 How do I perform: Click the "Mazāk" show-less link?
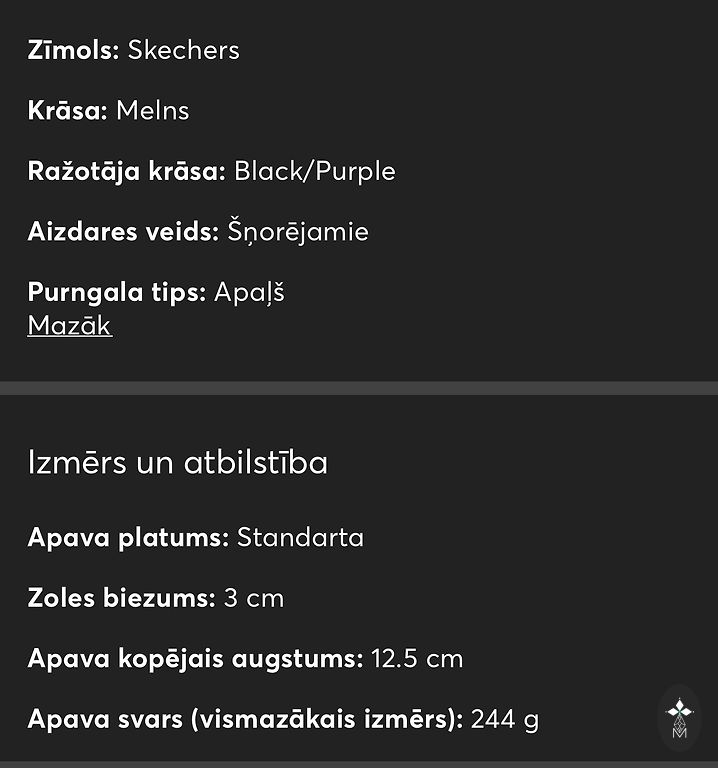point(69,326)
